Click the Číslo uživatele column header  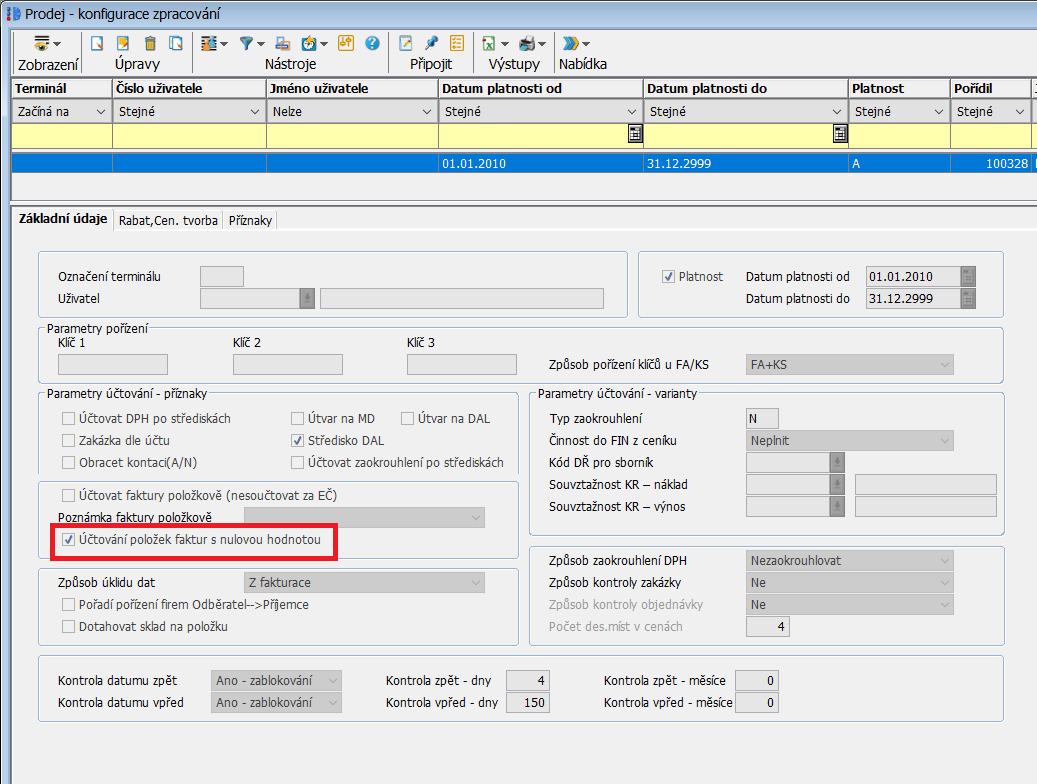click(188, 89)
